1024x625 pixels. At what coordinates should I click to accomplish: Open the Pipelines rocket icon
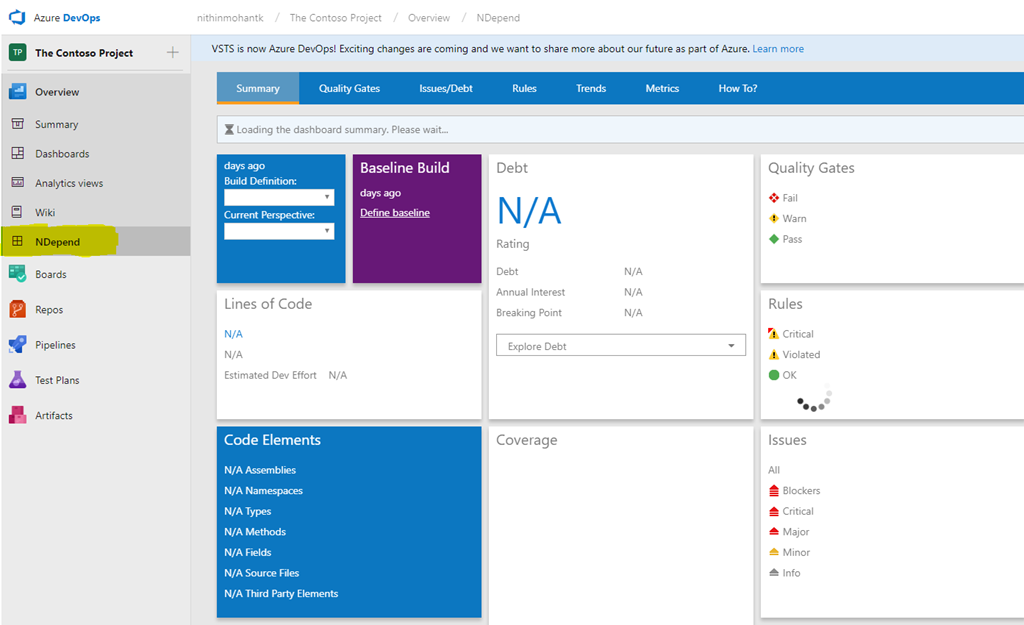click(x=17, y=345)
